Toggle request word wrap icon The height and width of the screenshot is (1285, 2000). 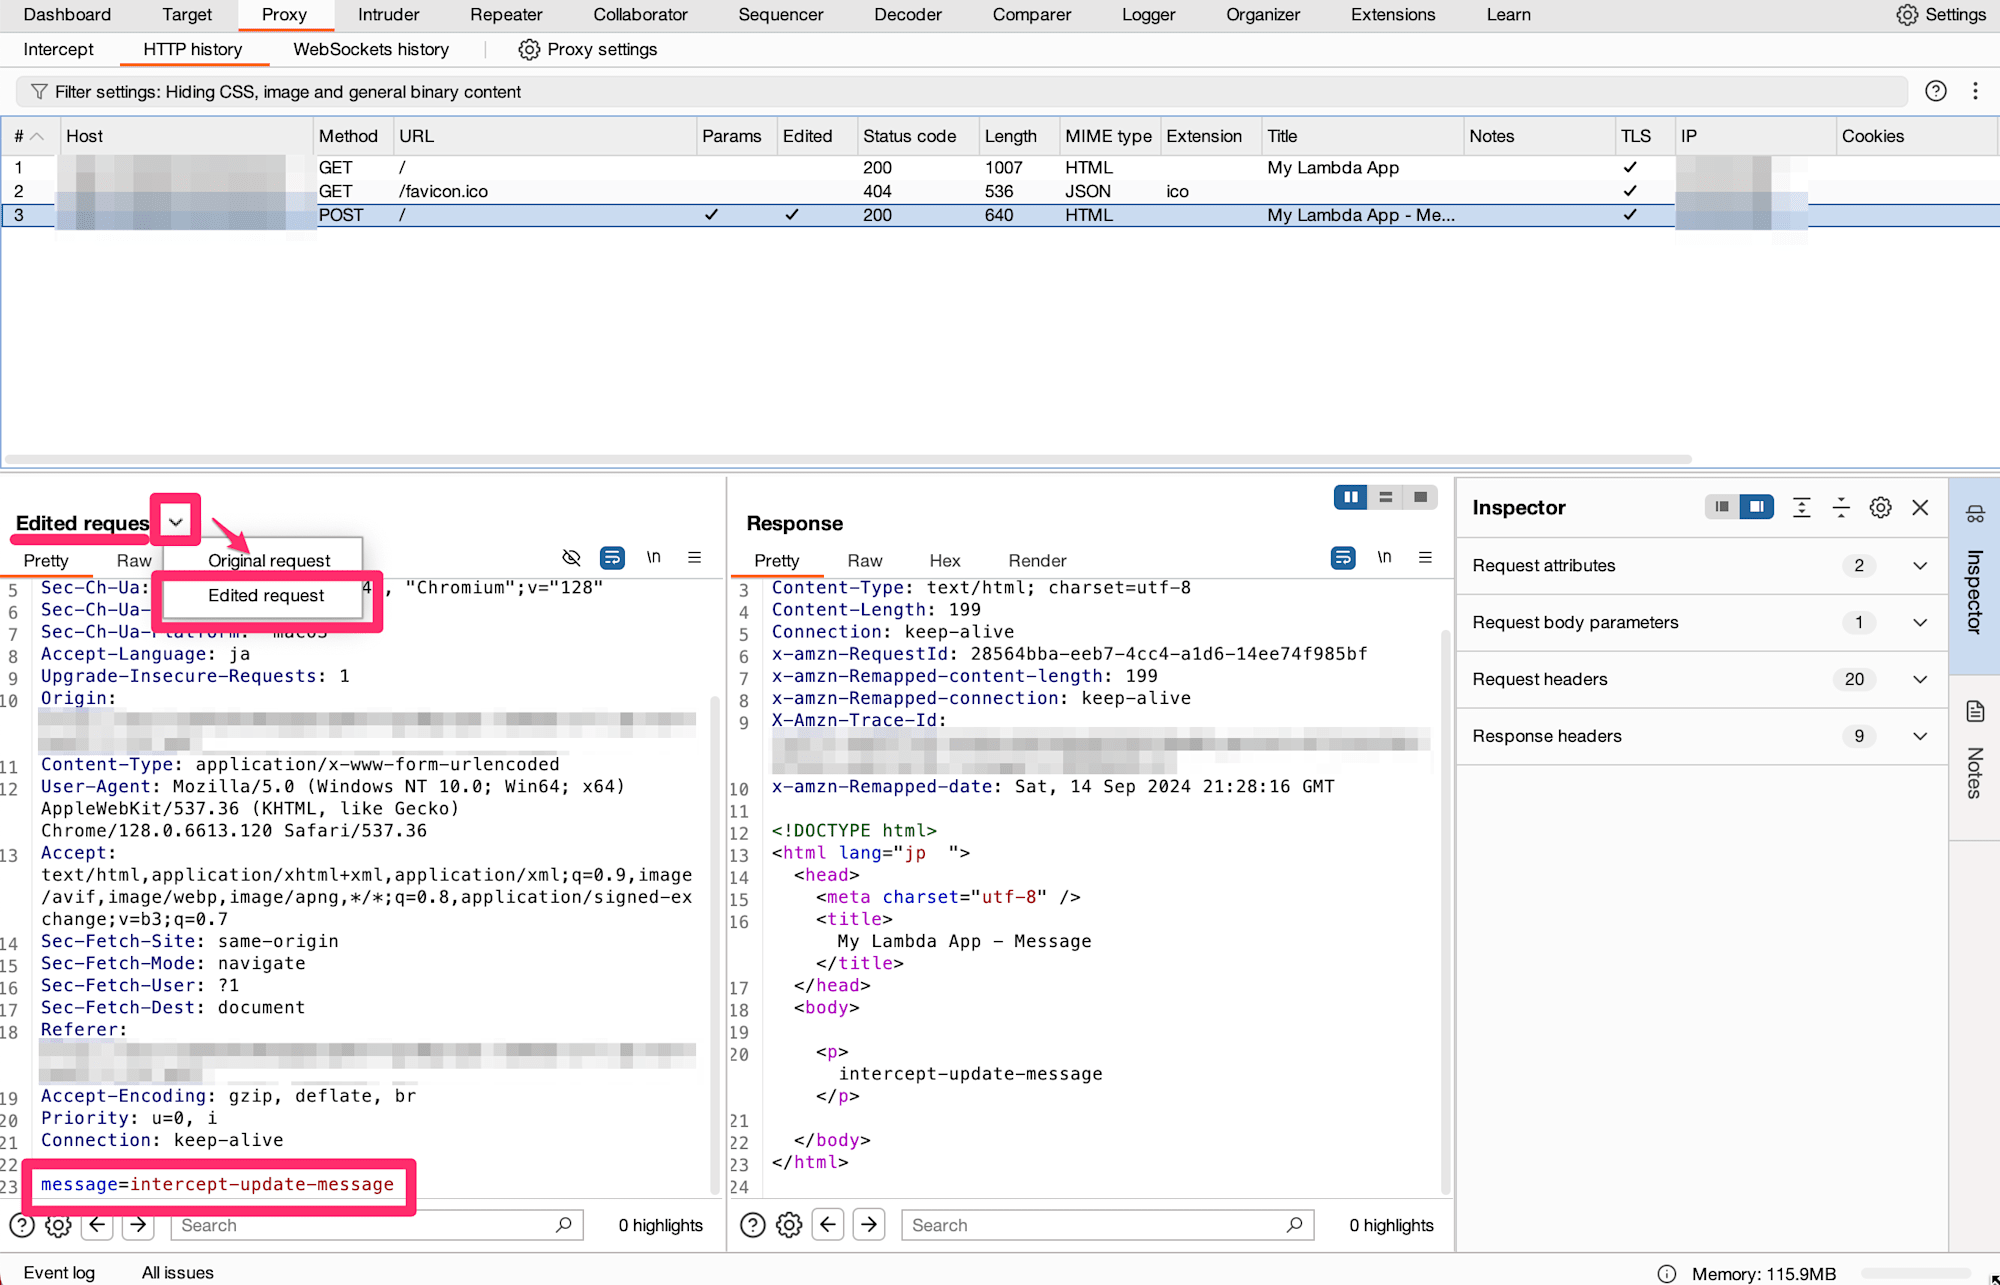[612, 557]
